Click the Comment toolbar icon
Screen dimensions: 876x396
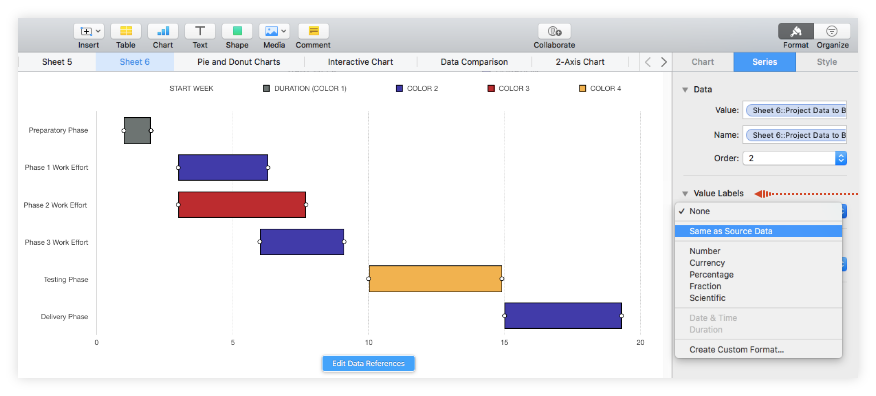click(313, 31)
